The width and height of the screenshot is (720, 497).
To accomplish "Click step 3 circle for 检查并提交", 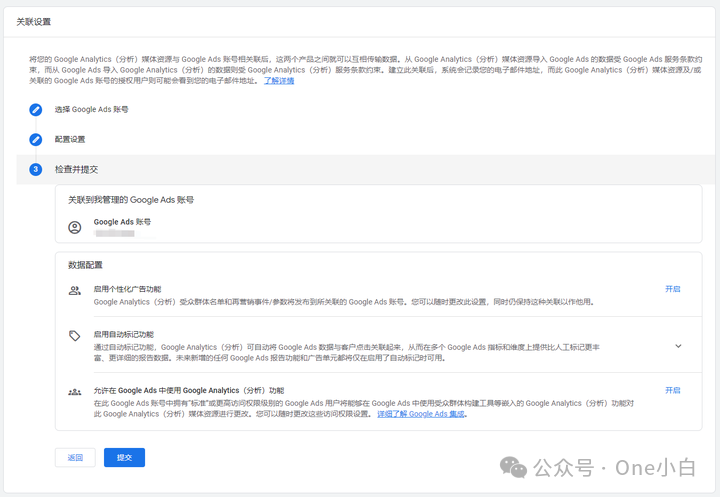I will pos(35,169).
